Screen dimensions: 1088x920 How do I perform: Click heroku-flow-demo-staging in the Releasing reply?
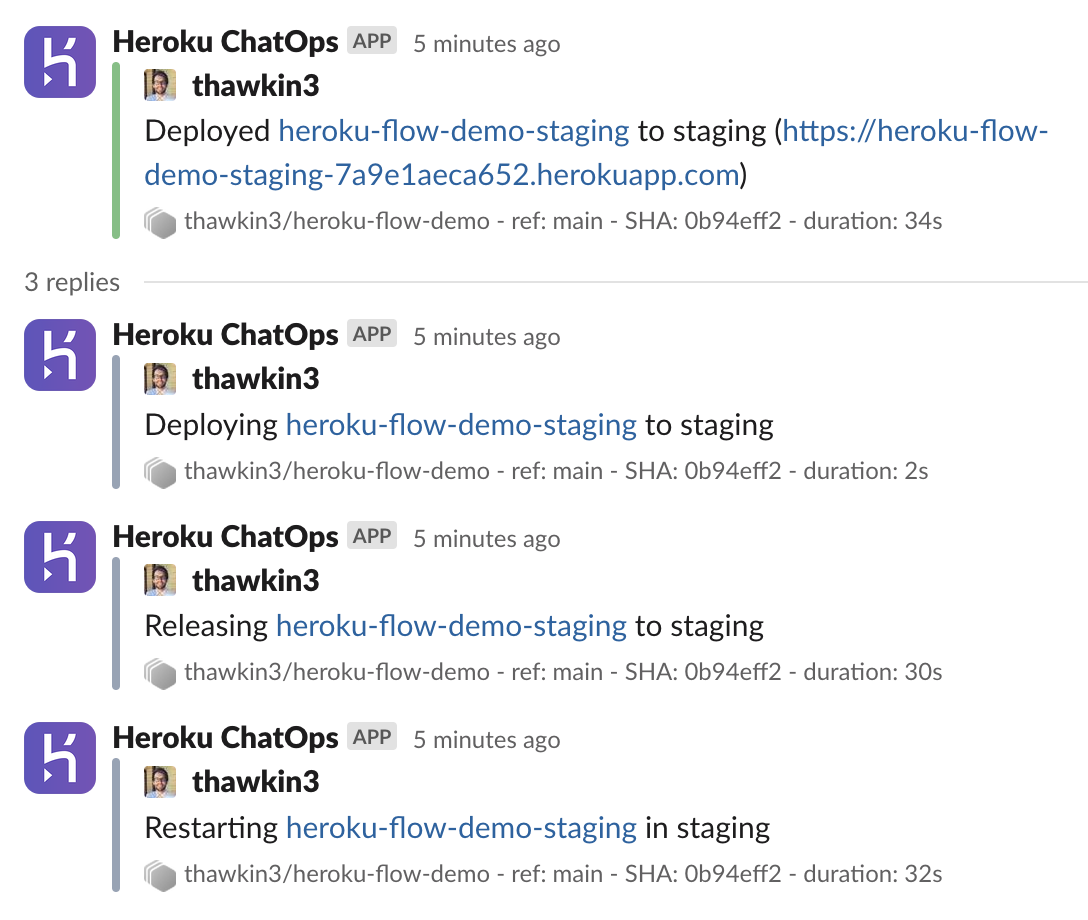pyautogui.click(x=449, y=626)
